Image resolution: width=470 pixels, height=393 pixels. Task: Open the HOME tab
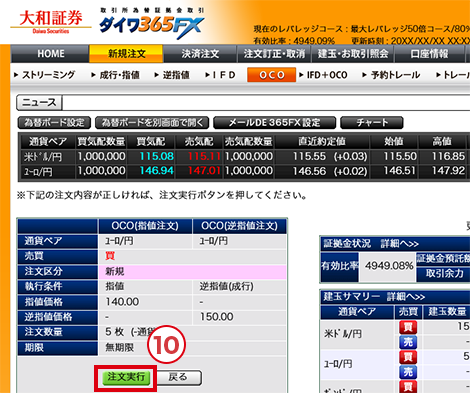[x=50, y=54]
